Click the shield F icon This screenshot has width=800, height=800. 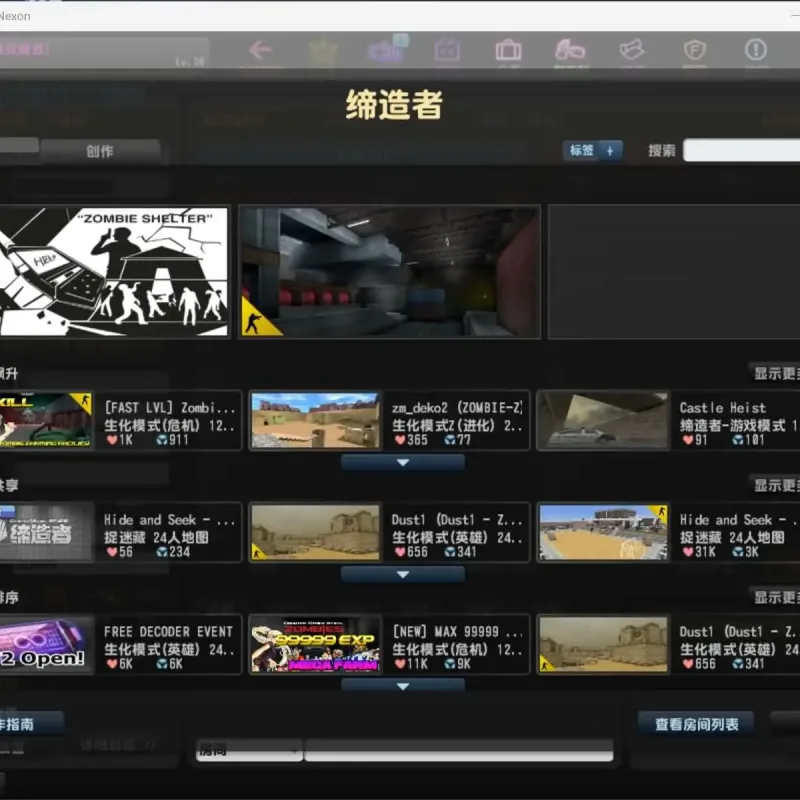694,50
